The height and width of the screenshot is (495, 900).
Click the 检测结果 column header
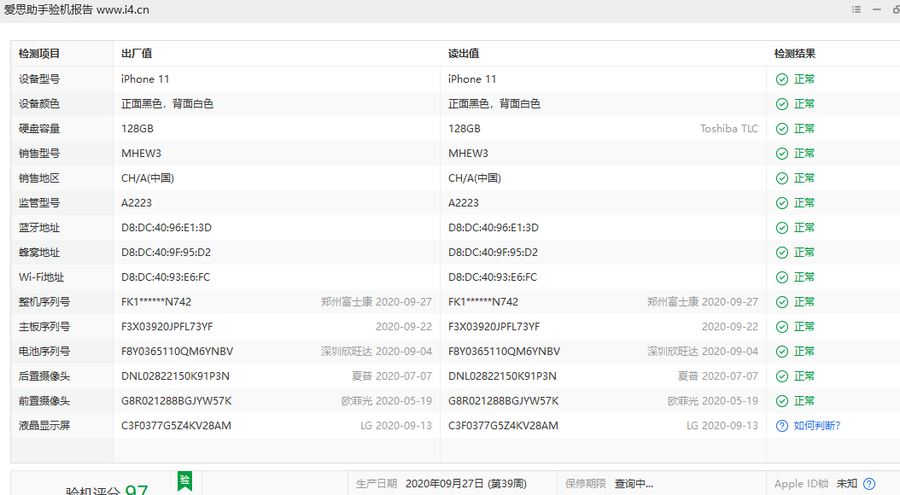pyautogui.click(x=795, y=53)
